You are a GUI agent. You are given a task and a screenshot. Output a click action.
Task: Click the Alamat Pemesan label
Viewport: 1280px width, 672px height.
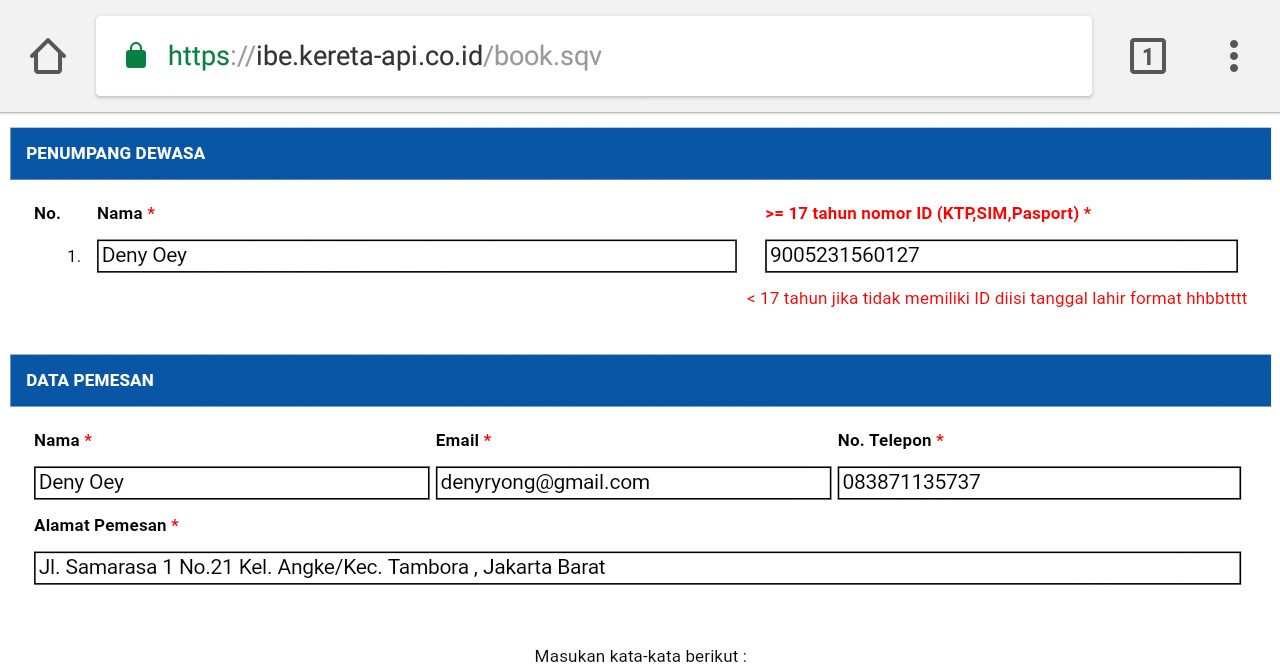coord(106,525)
